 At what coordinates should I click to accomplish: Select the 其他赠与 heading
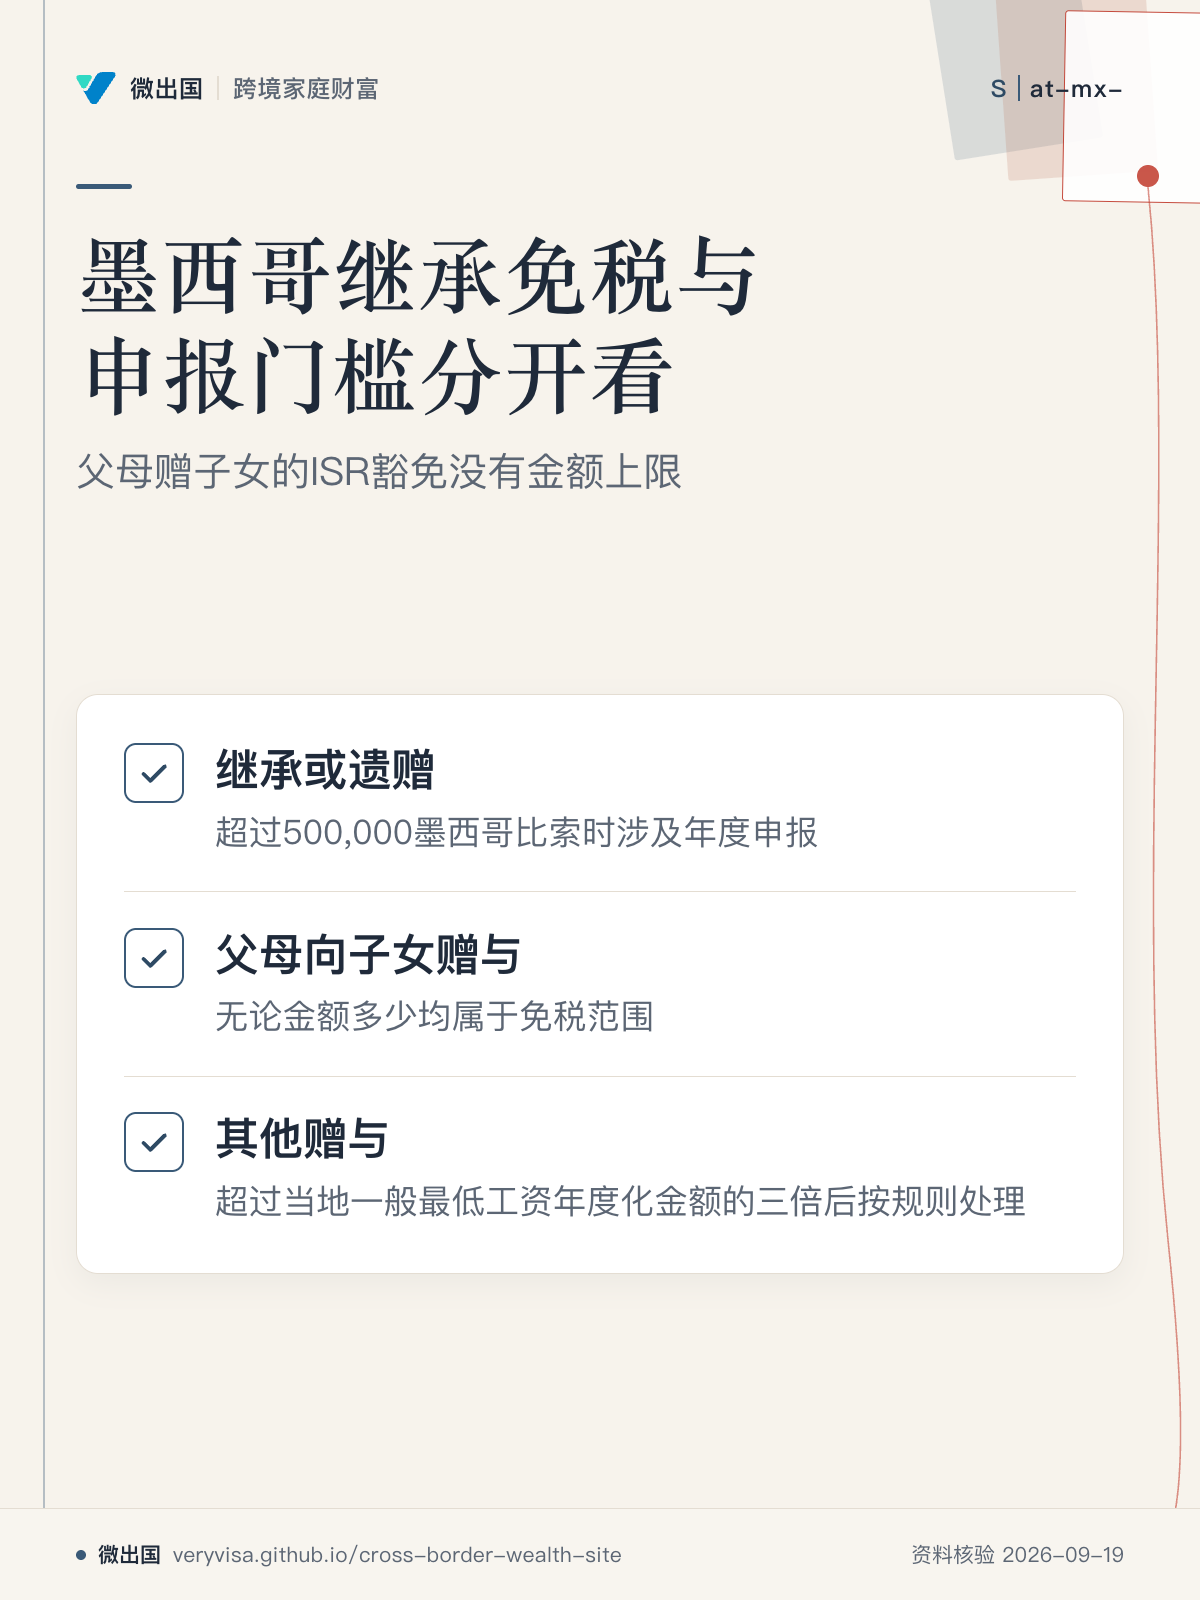tap(302, 1139)
